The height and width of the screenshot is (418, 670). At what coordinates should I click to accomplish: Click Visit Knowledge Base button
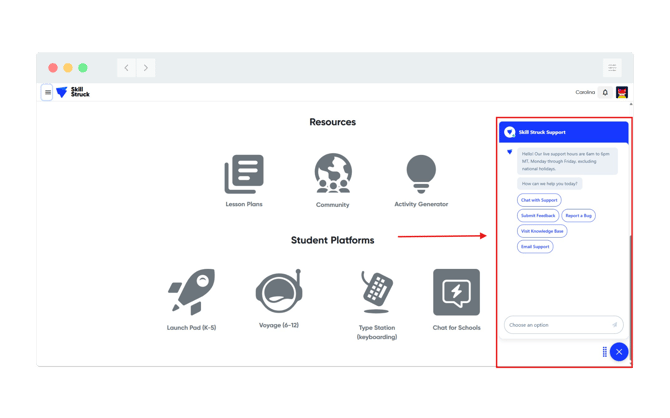542,231
